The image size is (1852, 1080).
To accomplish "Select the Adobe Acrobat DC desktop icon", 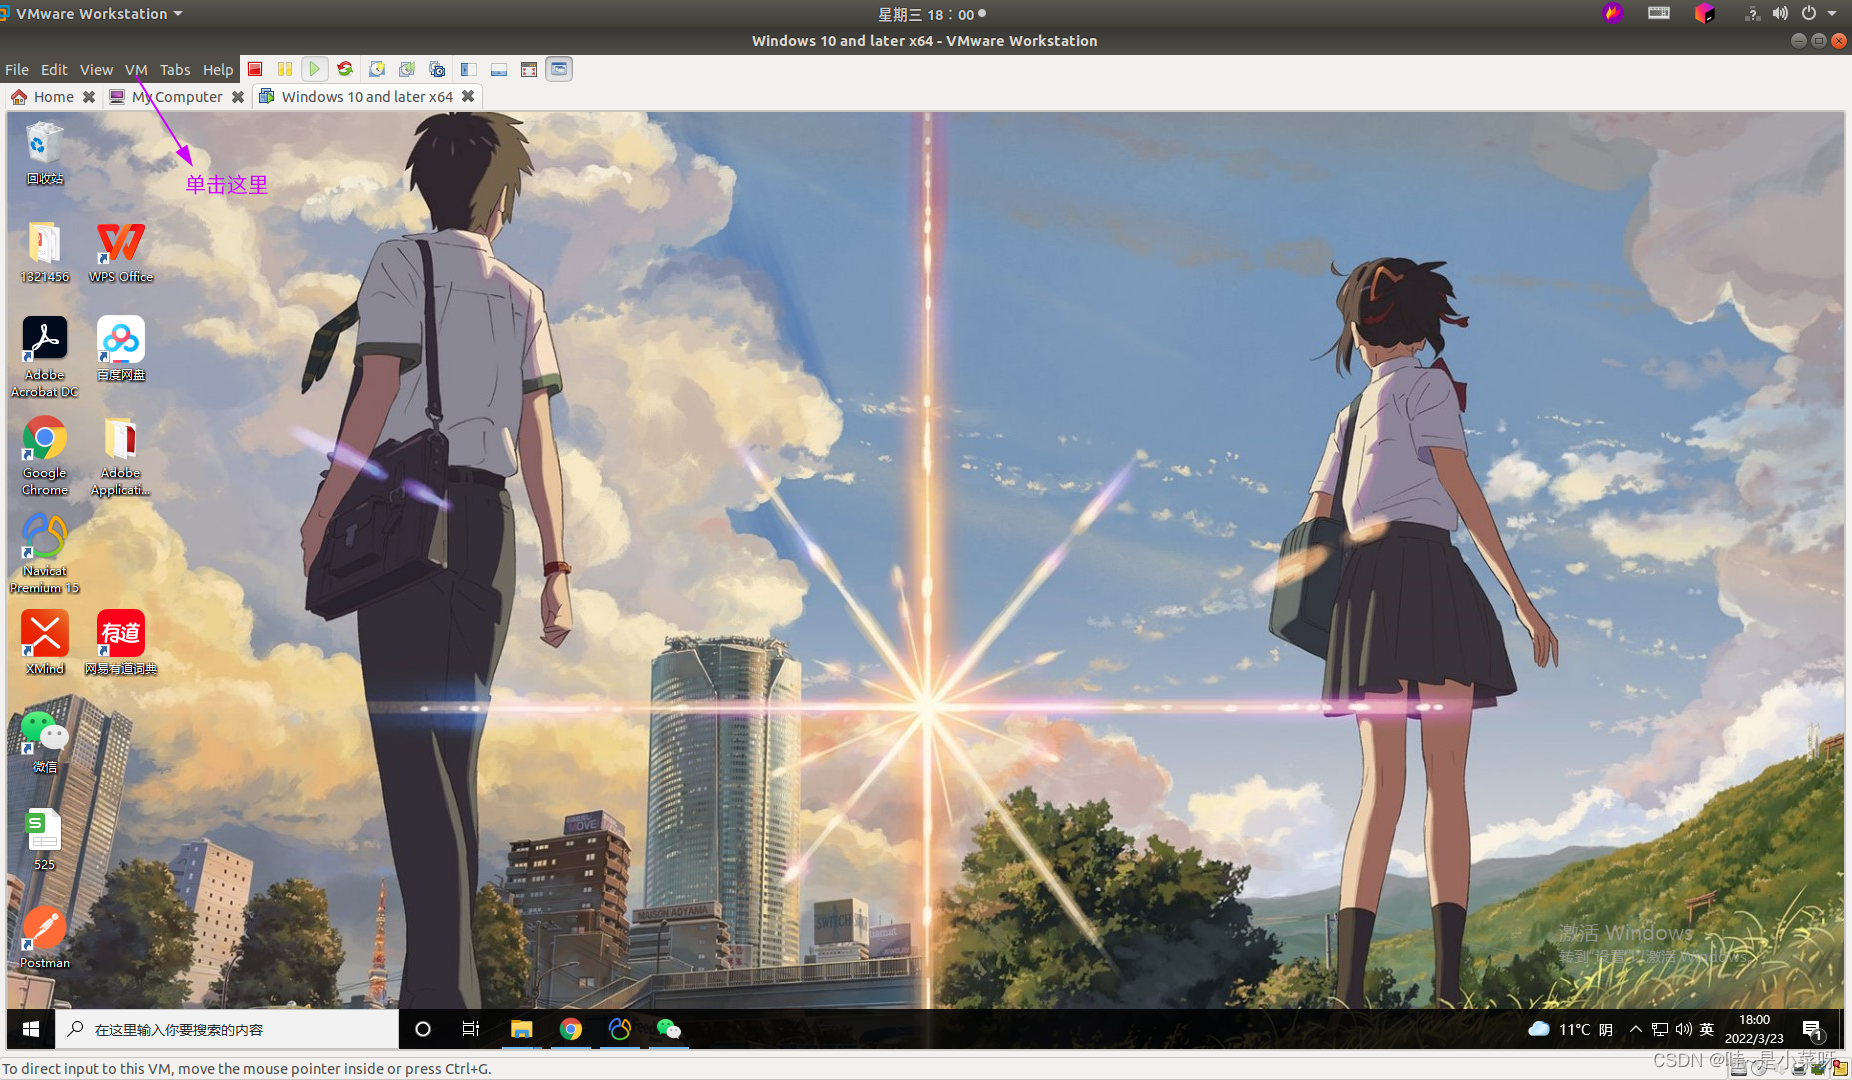I will 44,357.
